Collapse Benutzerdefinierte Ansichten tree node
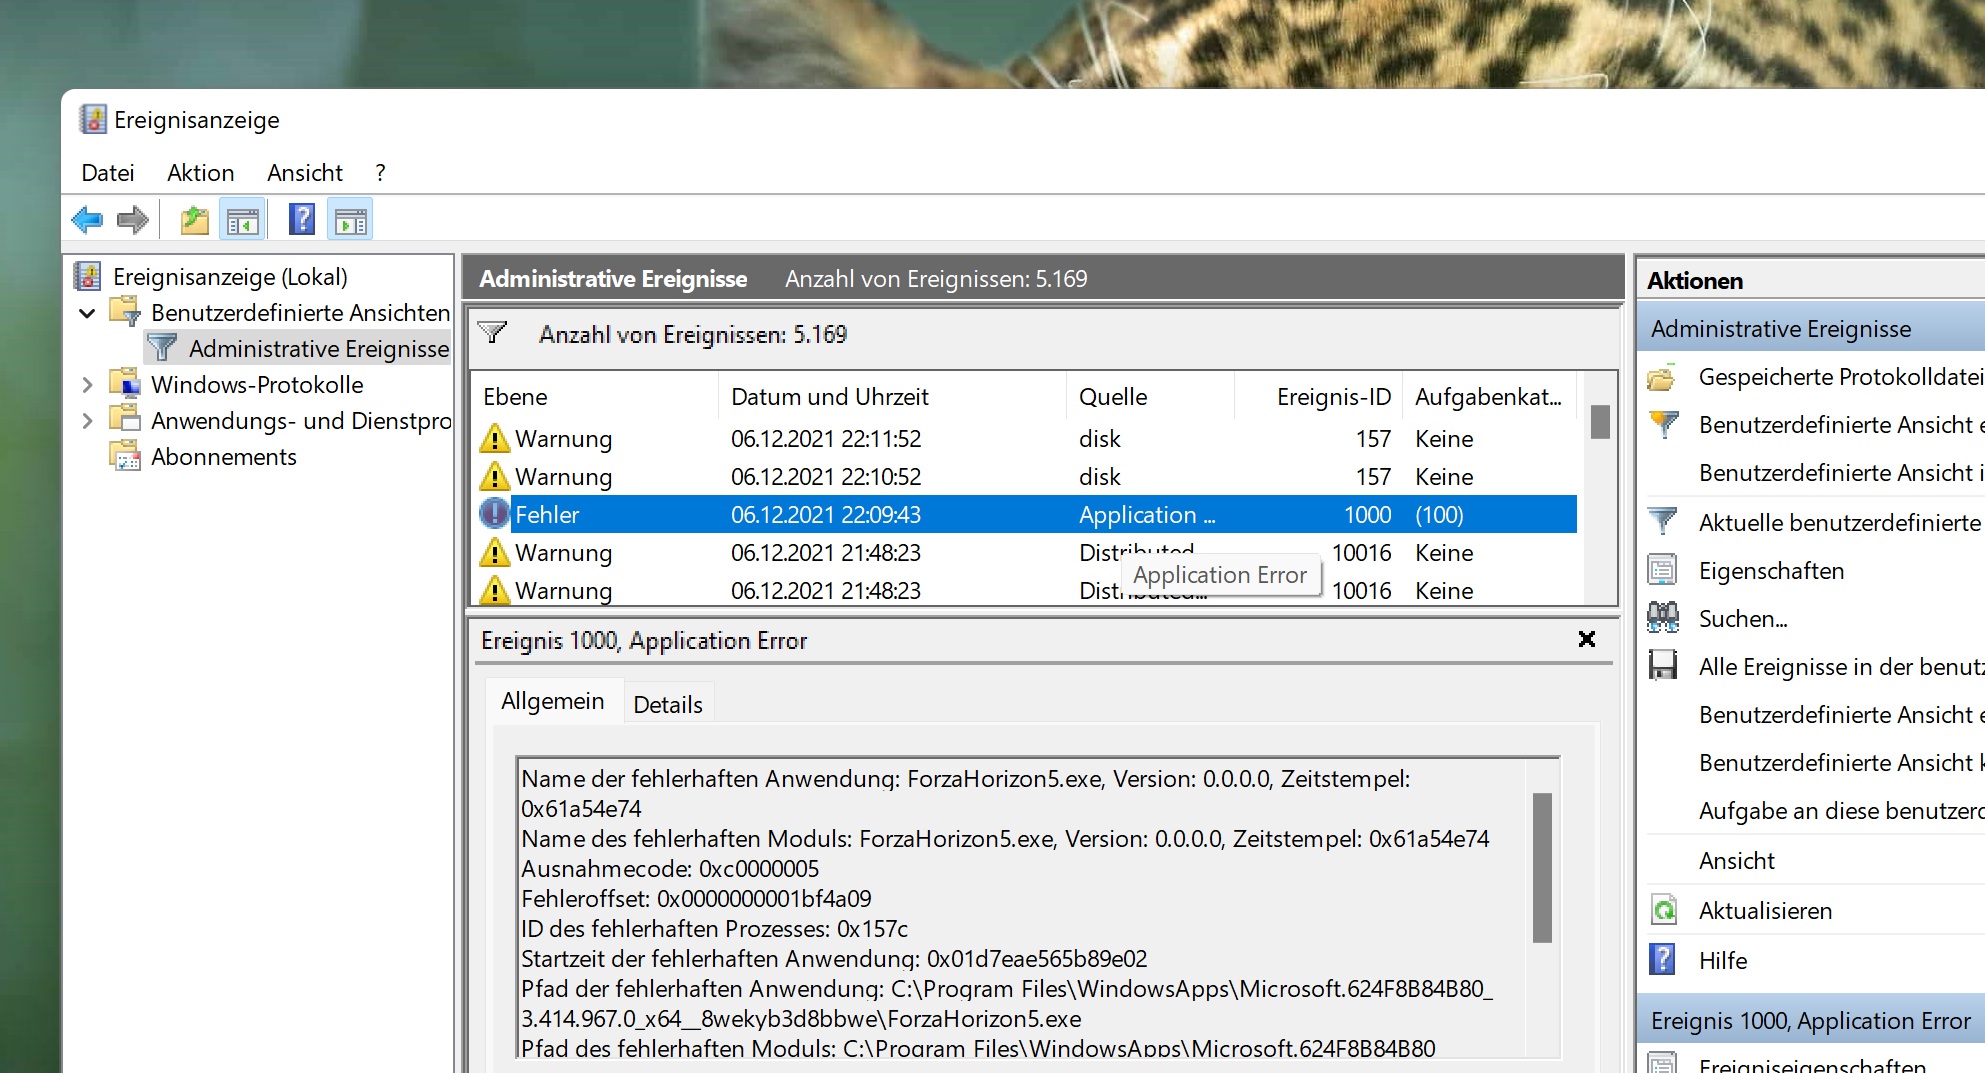The image size is (1985, 1073). 87,313
